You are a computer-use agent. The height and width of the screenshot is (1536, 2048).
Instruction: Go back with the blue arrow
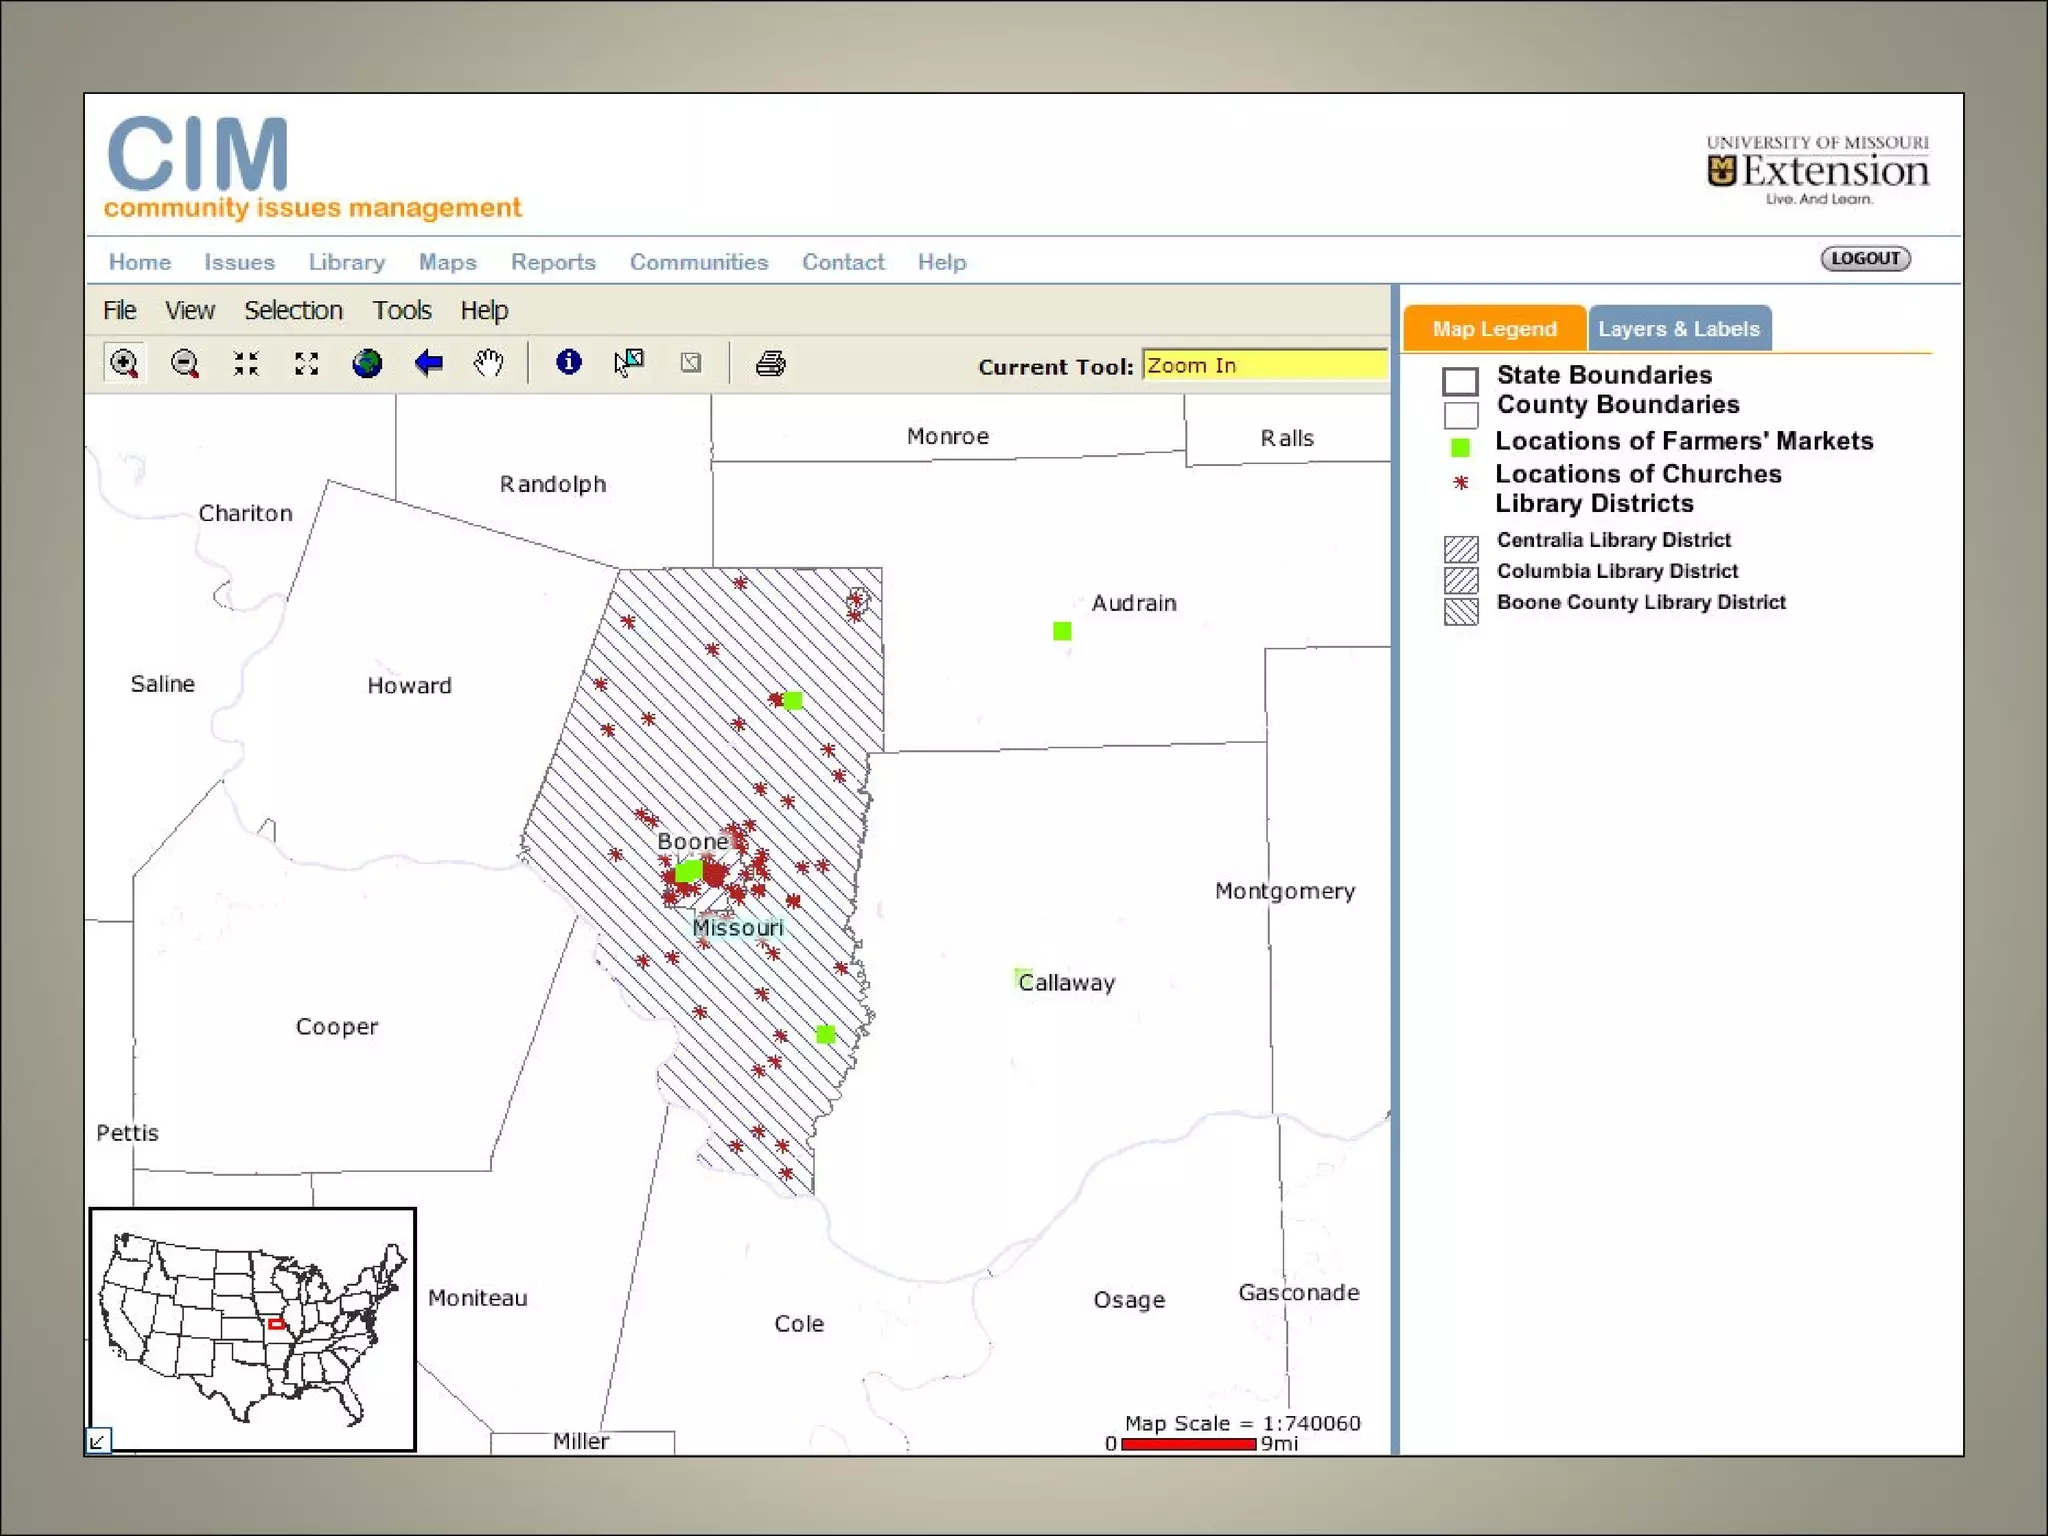coord(428,363)
